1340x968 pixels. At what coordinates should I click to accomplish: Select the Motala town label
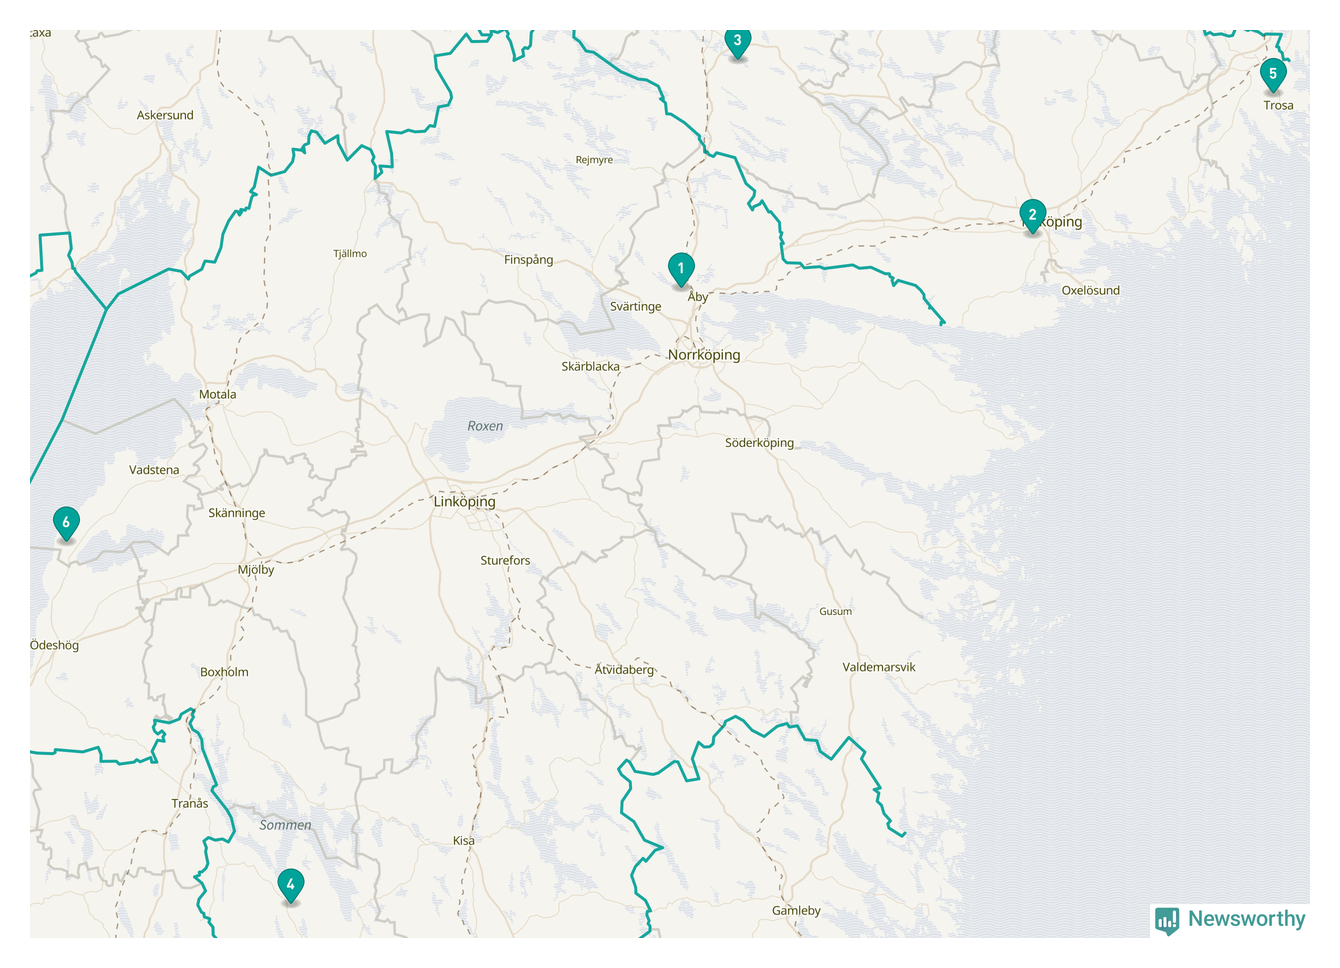pyautogui.click(x=217, y=395)
